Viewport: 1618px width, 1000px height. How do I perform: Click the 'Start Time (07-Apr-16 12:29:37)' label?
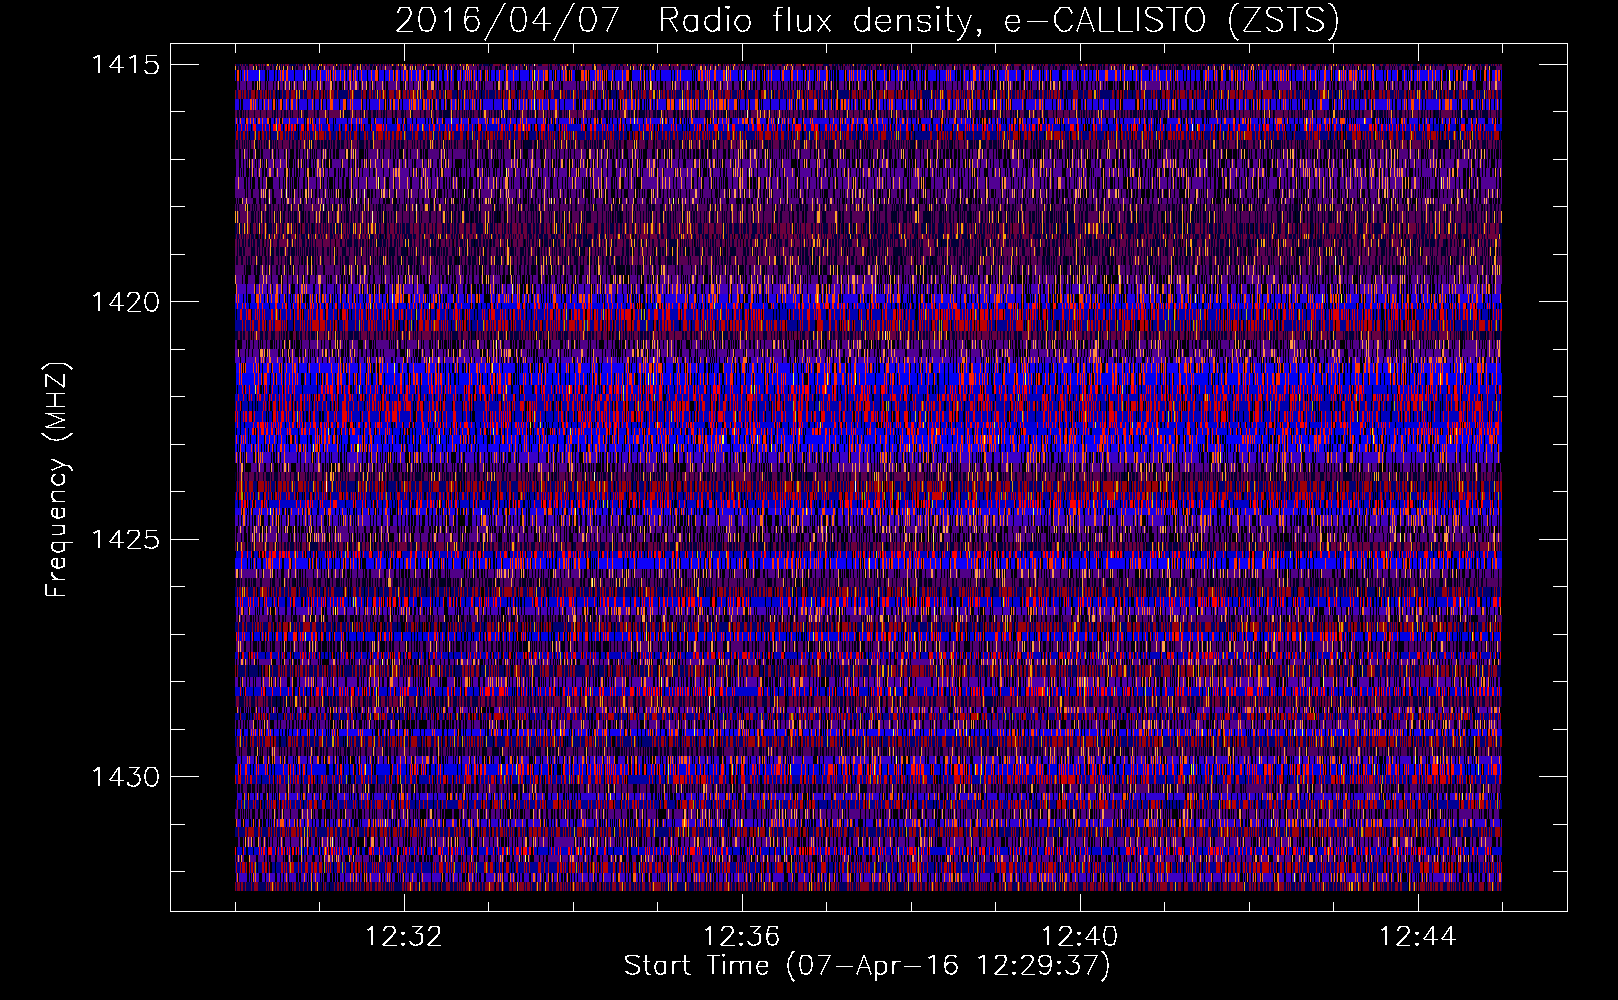pos(867,966)
